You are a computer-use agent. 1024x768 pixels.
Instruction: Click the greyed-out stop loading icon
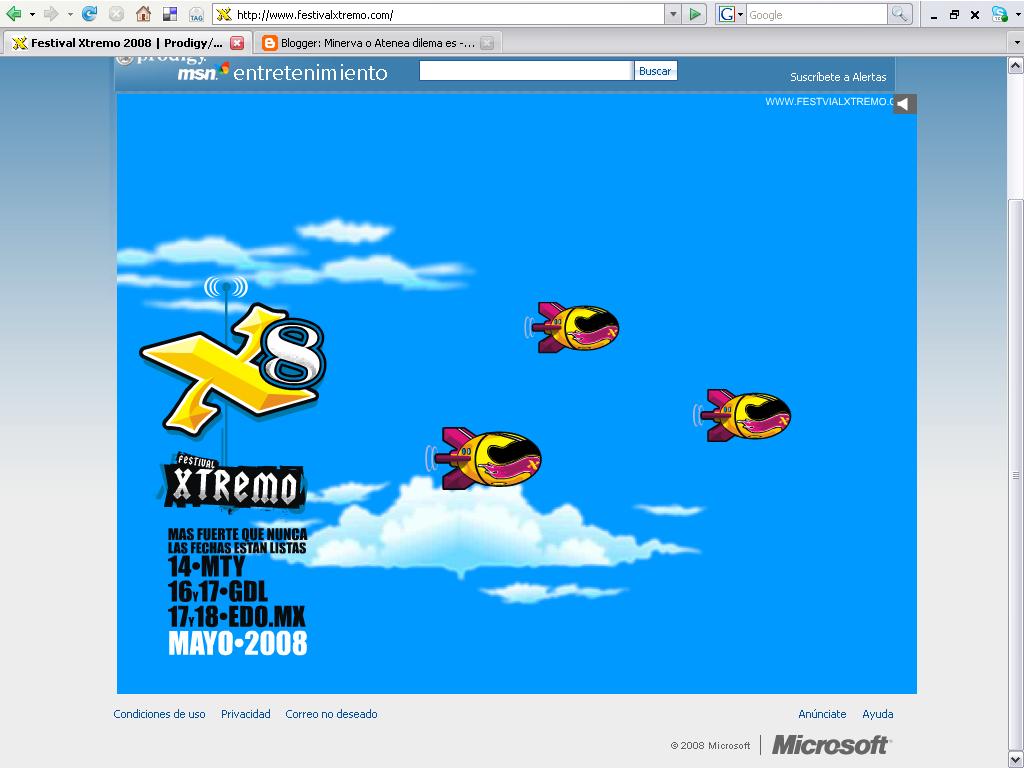point(116,14)
